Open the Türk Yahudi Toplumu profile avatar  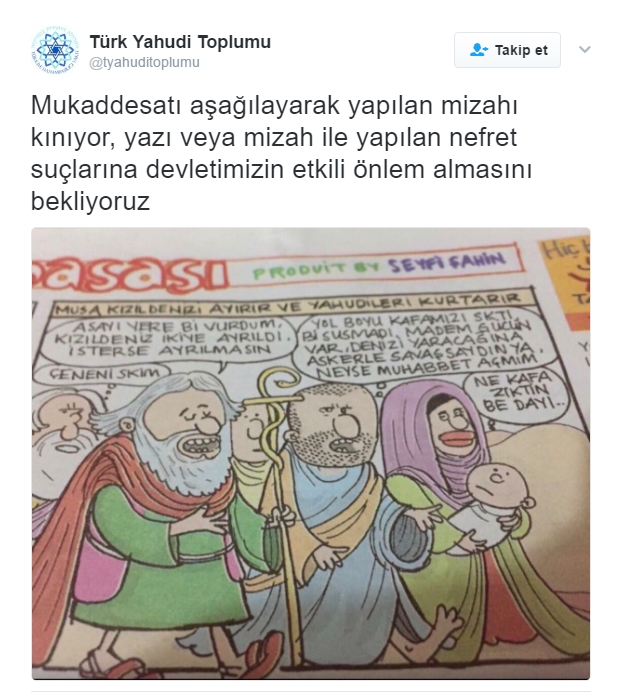tap(53, 50)
